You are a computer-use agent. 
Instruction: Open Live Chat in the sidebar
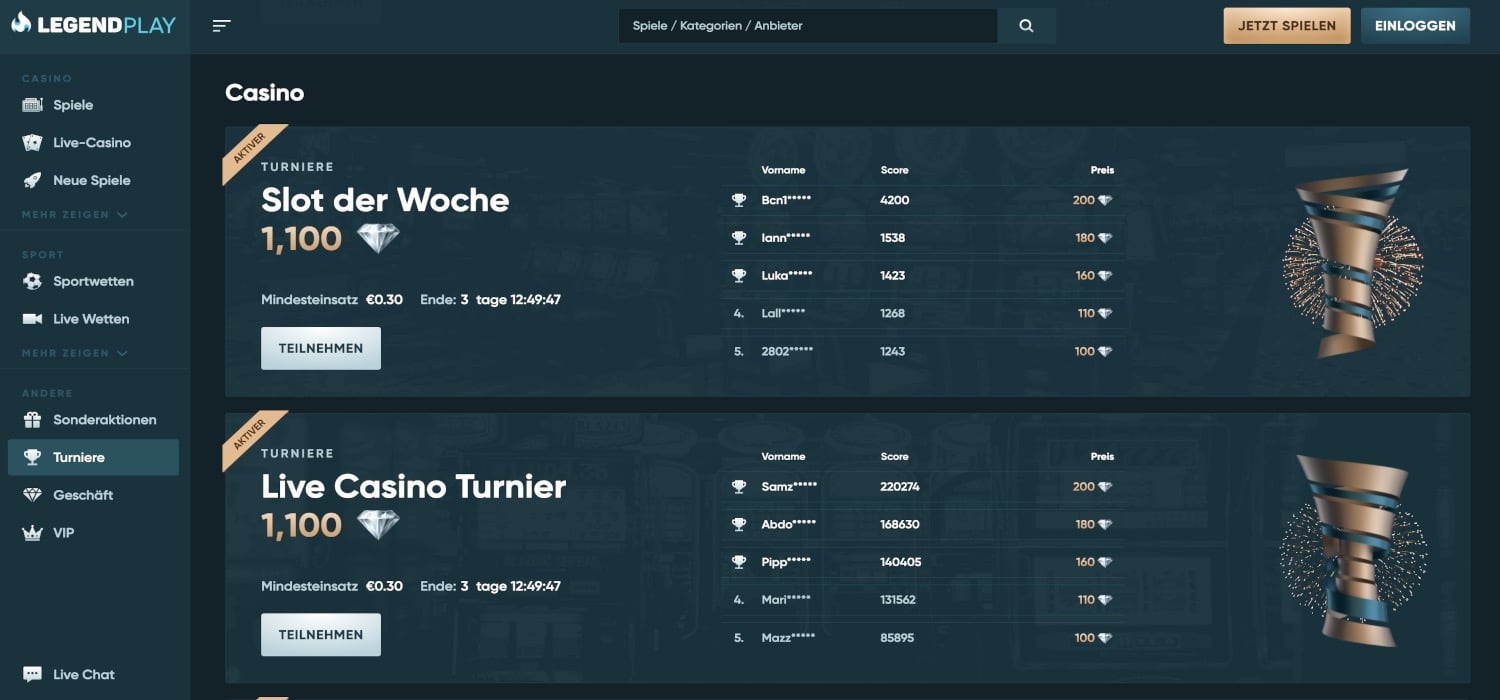pos(83,675)
